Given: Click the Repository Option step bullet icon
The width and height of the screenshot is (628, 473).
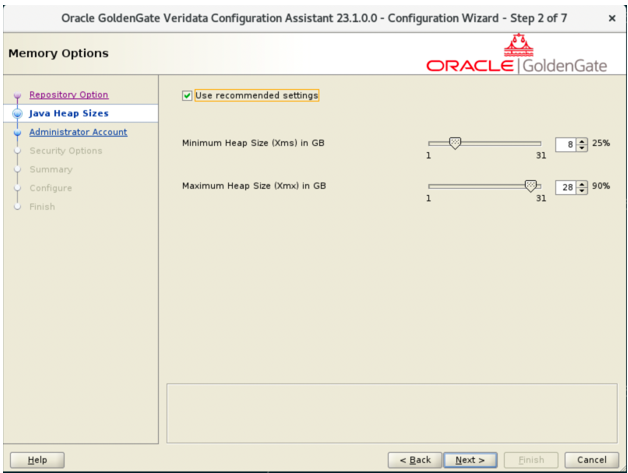Looking at the screenshot, I should pos(17,95).
